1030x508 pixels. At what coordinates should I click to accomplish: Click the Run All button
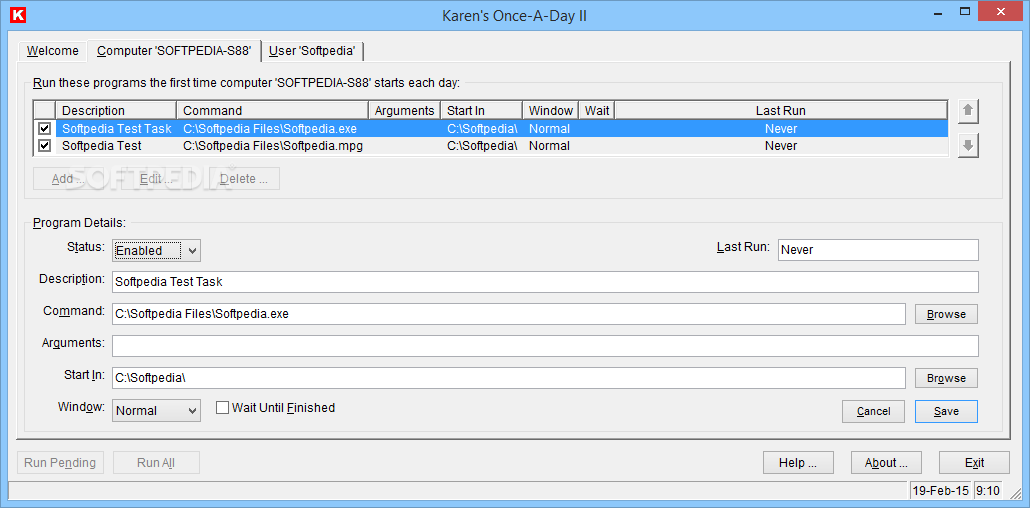[x=156, y=463]
